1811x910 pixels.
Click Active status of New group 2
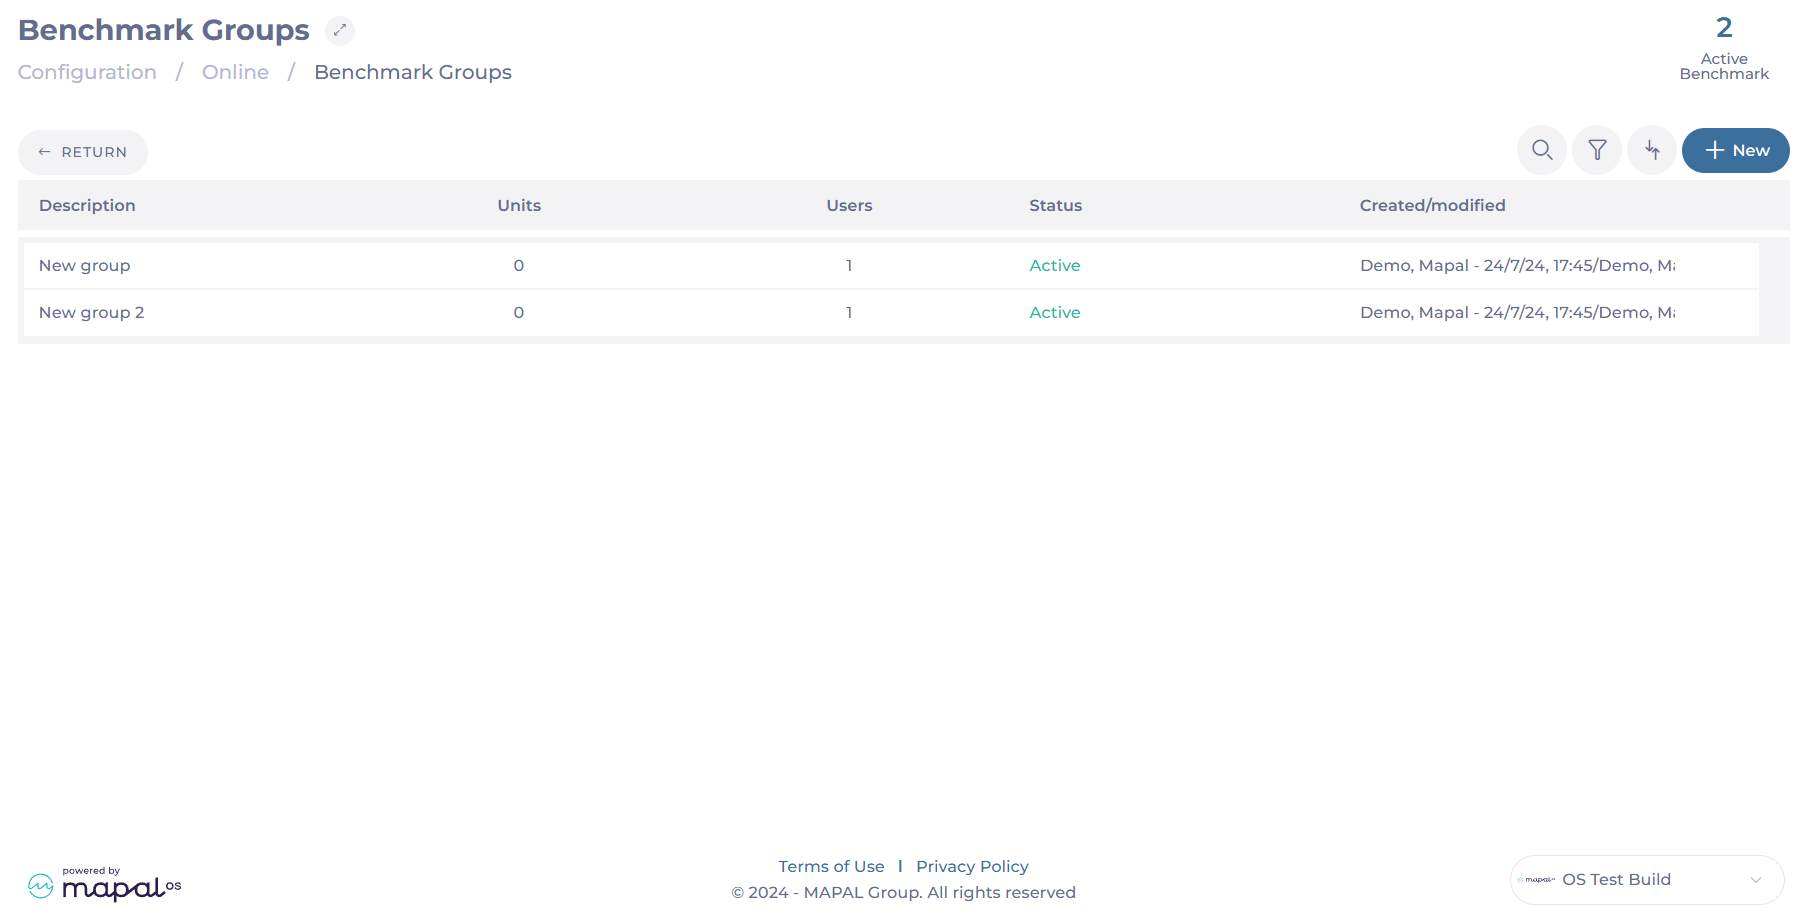pos(1055,312)
